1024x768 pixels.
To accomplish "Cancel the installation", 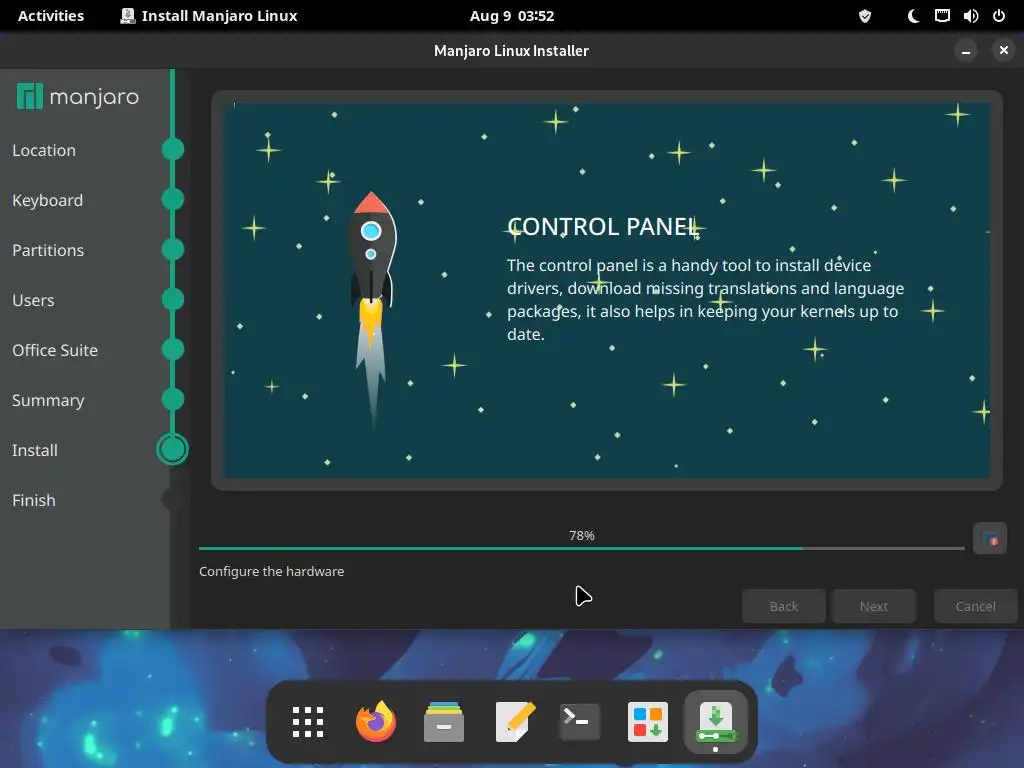I will tap(976, 606).
